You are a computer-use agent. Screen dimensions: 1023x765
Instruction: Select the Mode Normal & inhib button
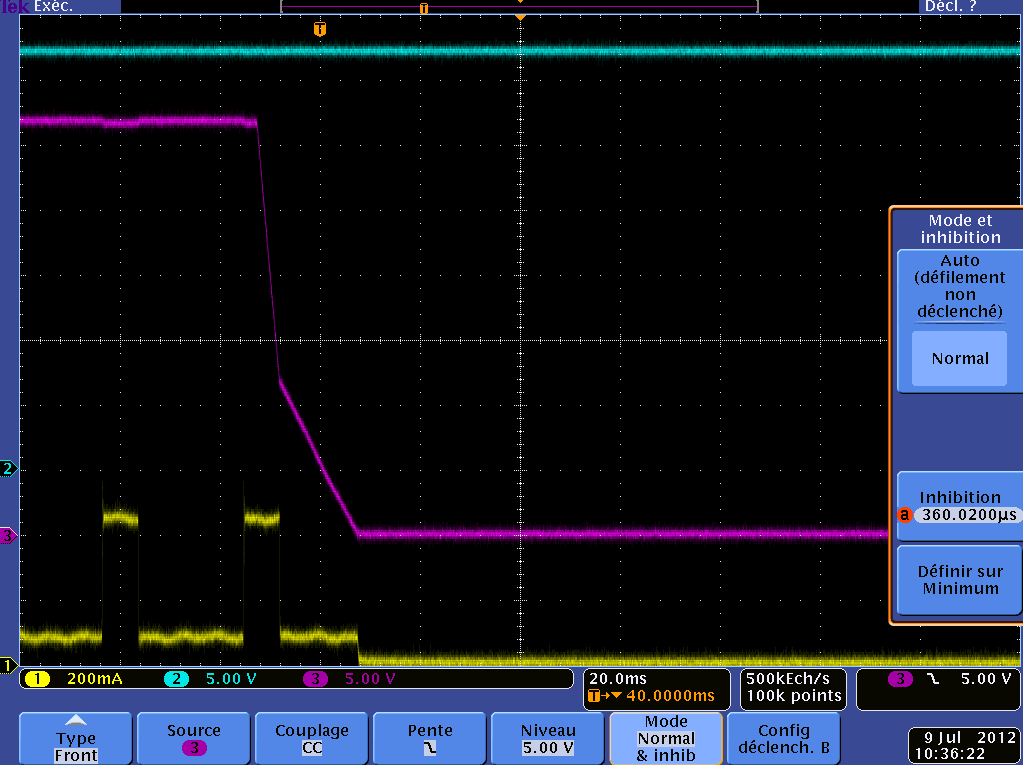(x=666, y=739)
